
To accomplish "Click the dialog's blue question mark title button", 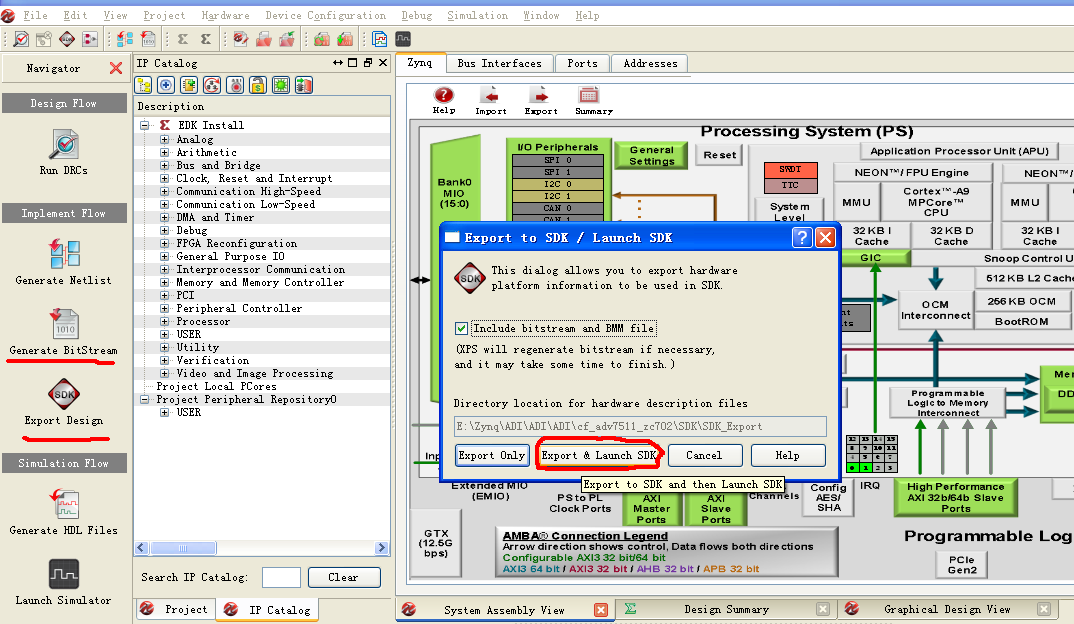I will click(x=801, y=238).
